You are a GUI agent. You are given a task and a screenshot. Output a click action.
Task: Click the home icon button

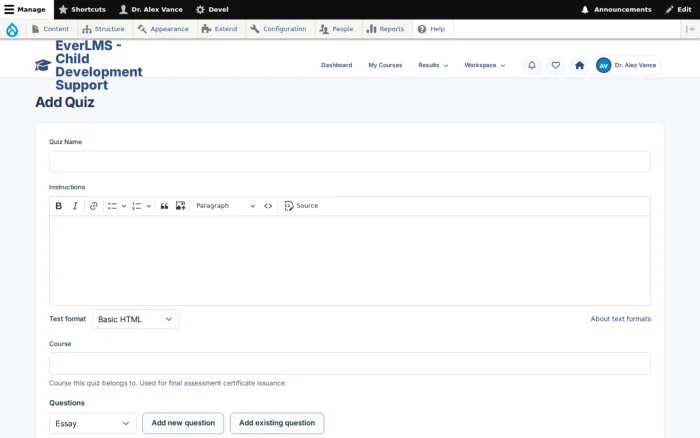coord(579,65)
